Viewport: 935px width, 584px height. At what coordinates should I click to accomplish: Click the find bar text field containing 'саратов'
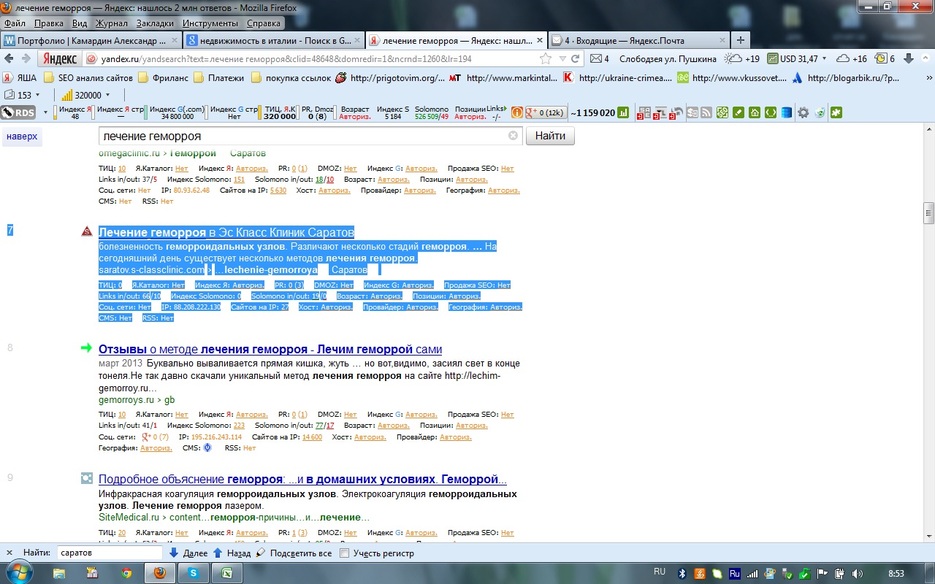tap(109, 553)
